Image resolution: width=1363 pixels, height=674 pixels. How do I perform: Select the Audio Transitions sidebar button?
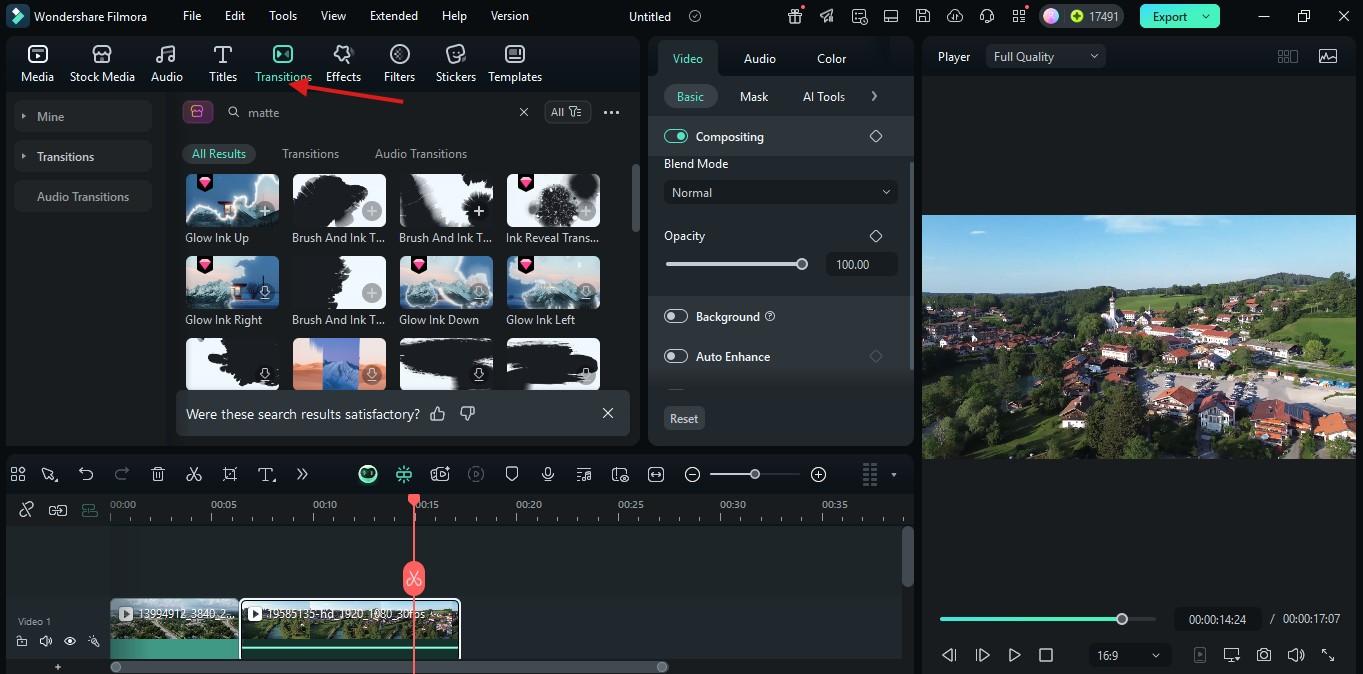click(83, 196)
